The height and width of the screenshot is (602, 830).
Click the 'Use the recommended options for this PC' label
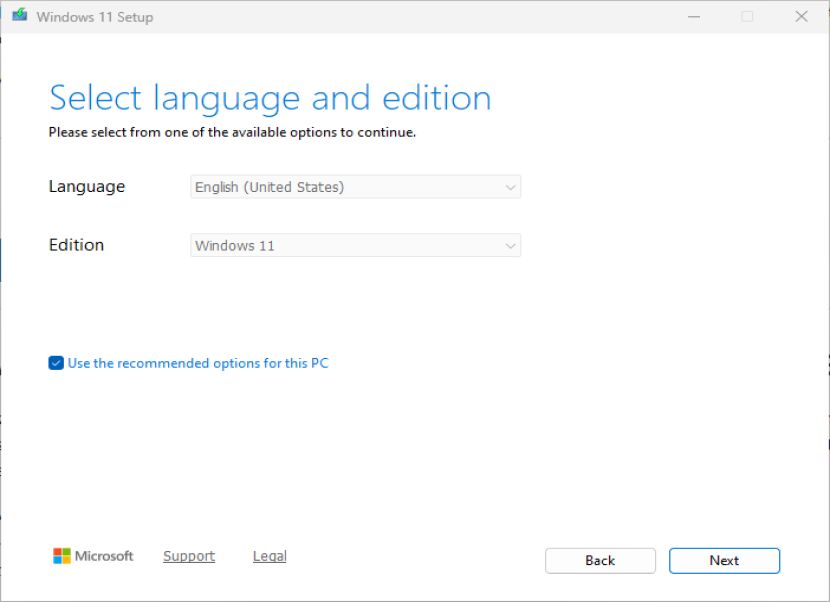point(198,363)
